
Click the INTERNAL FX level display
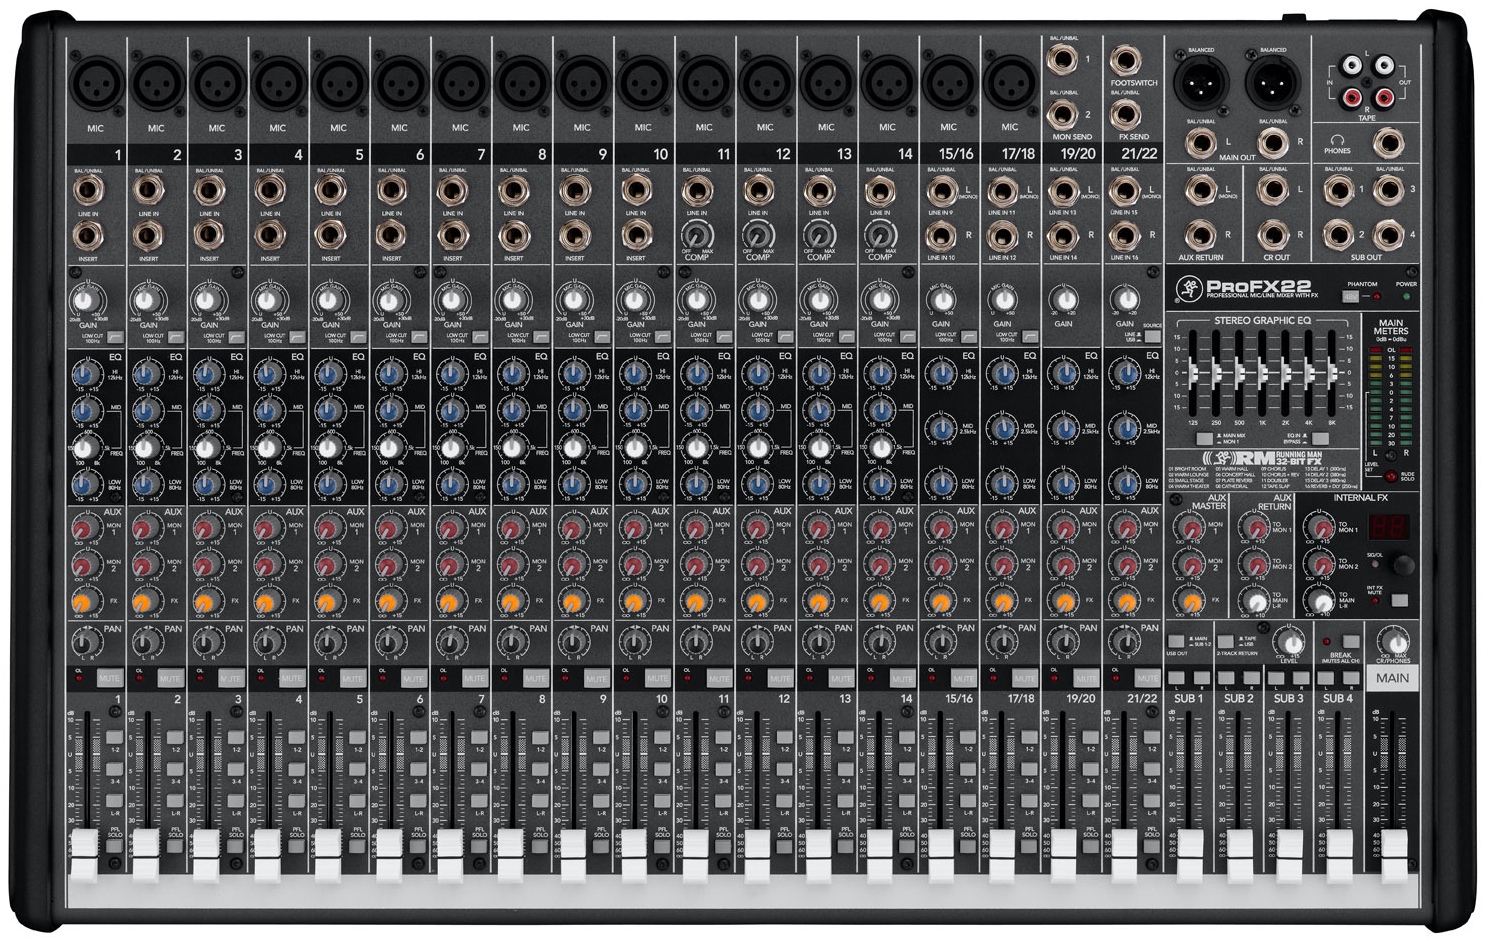click(x=1387, y=526)
